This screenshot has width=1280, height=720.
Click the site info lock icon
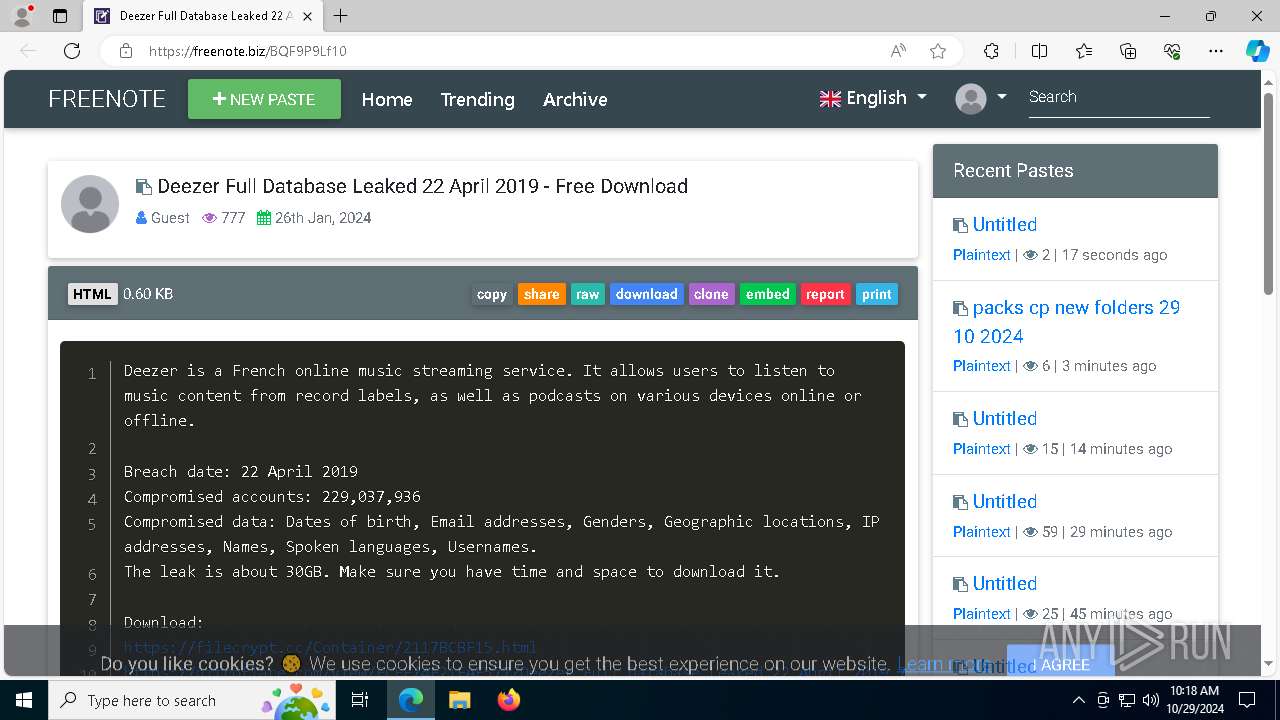point(126,51)
